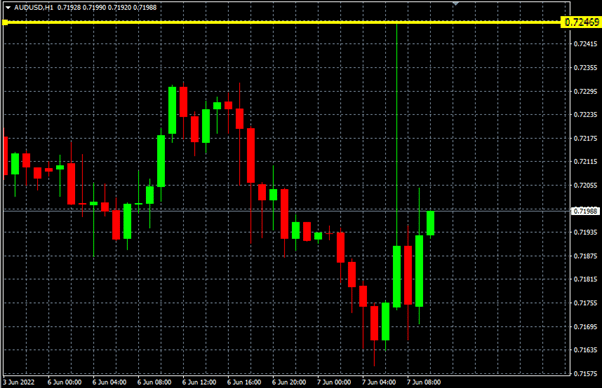This screenshot has width=602, height=388.
Task: Click the OHLC values 0.71928 0.71990 0.71920 0.71988
Action: 107,7
